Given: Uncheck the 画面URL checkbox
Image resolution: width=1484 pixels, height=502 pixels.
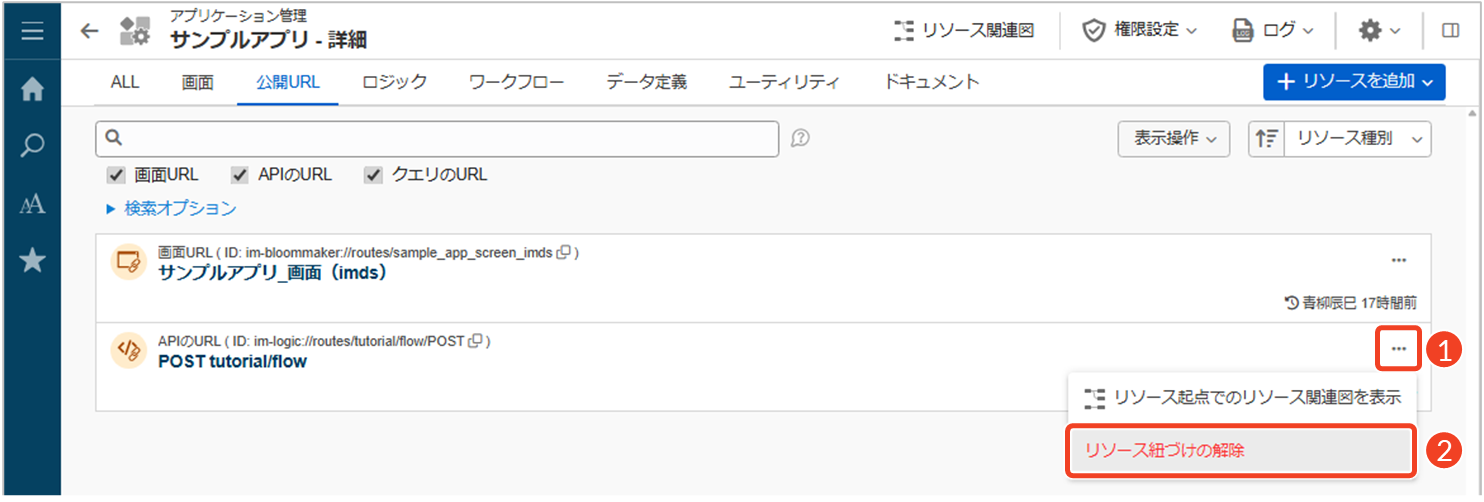Looking at the screenshot, I should [x=116, y=175].
